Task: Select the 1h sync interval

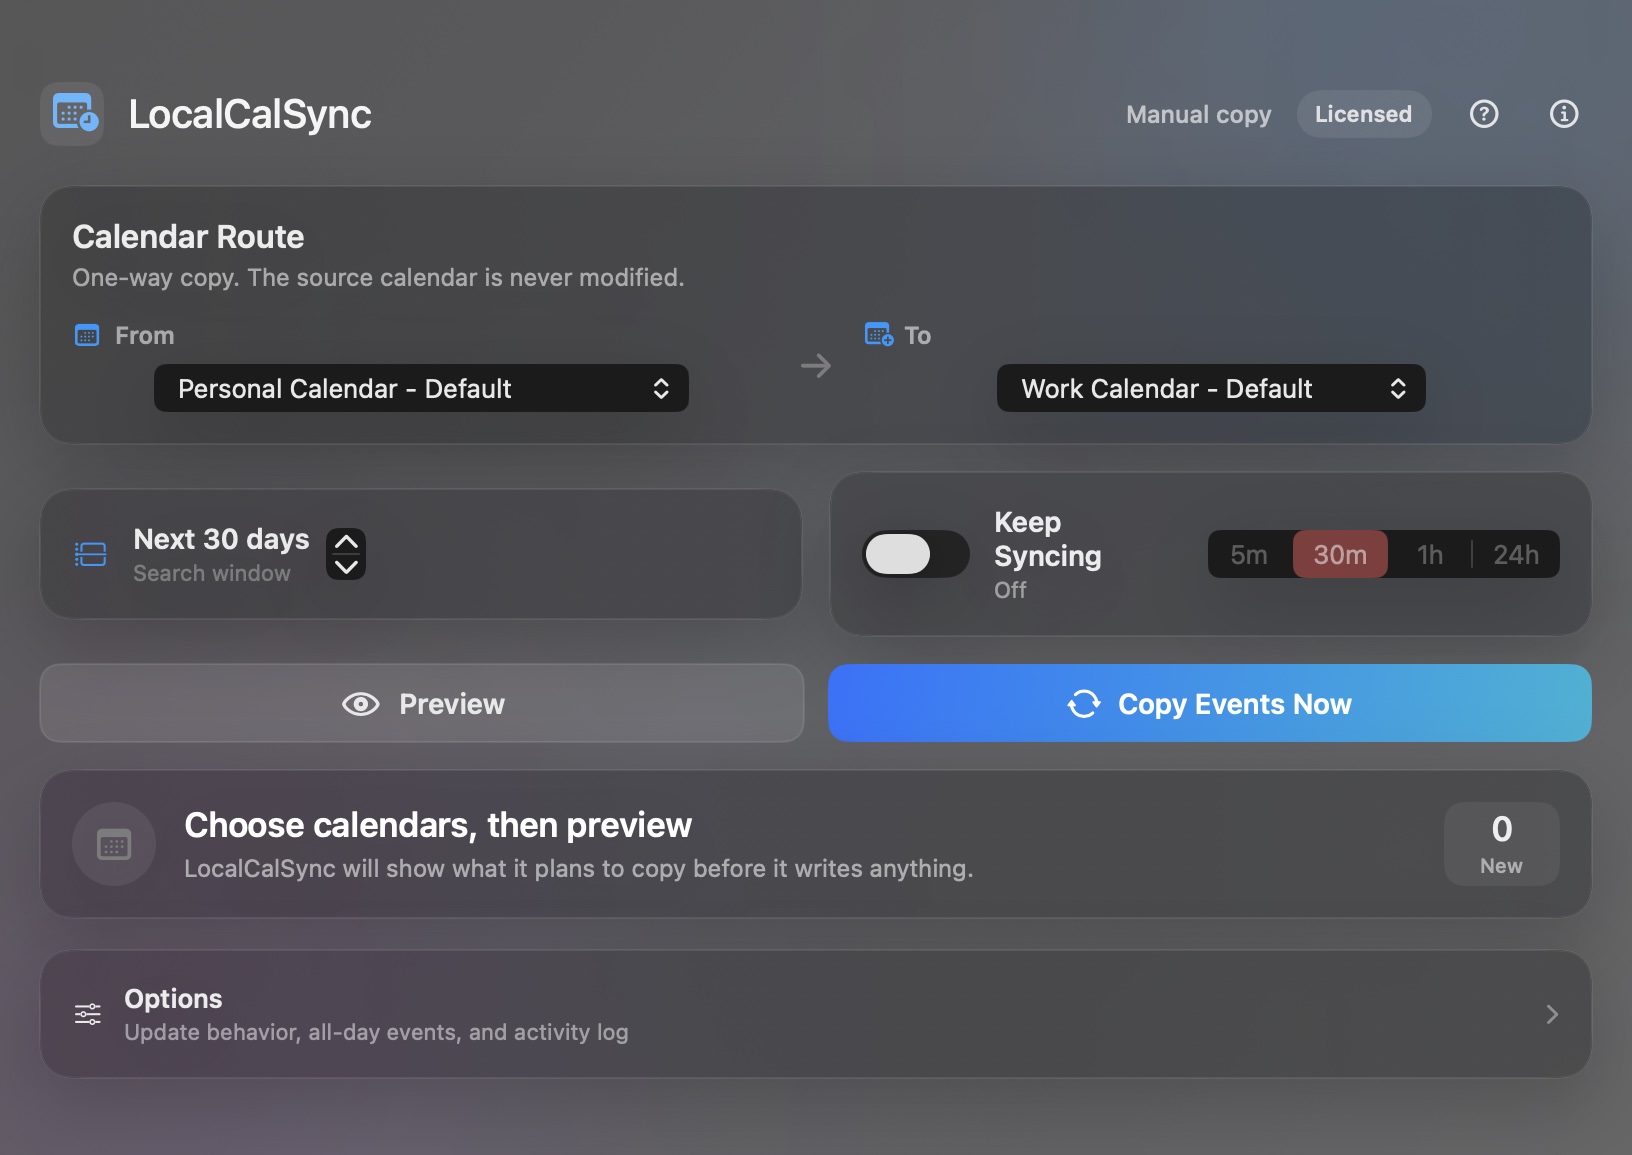Action: 1430,554
